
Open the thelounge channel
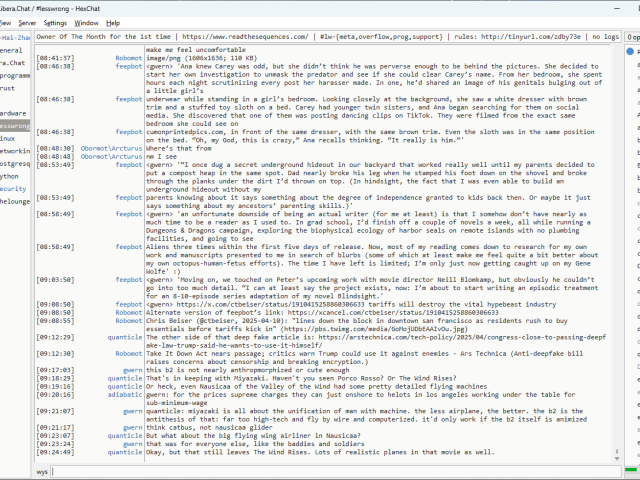click(x=15, y=201)
